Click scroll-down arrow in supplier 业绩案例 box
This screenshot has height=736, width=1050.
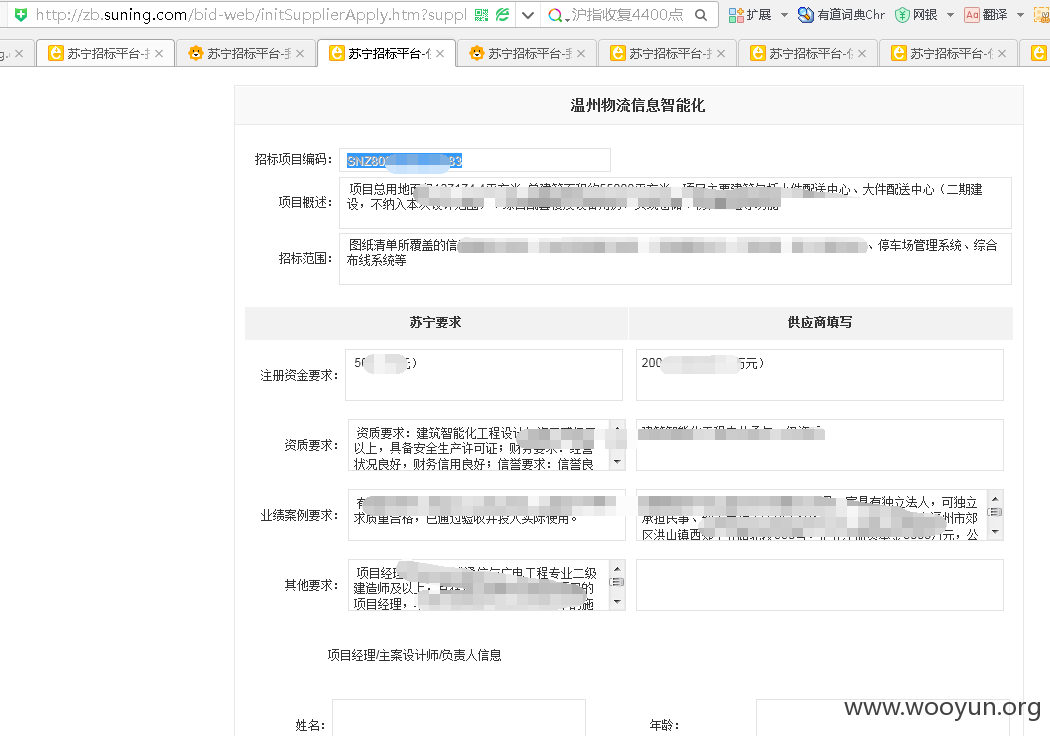(x=995, y=532)
